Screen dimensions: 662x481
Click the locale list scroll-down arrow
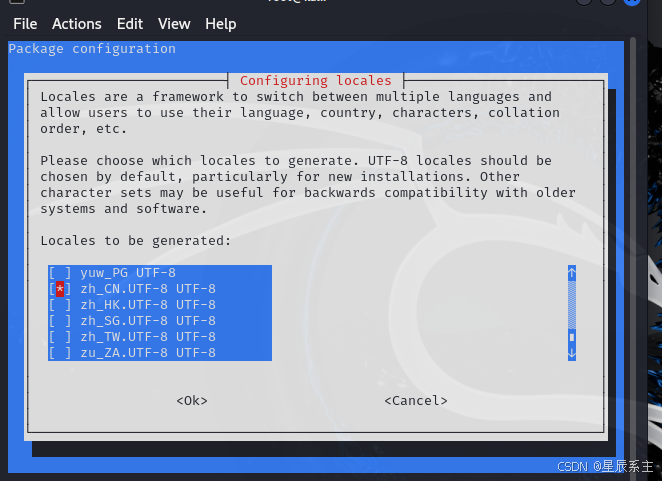coord(572,353)
